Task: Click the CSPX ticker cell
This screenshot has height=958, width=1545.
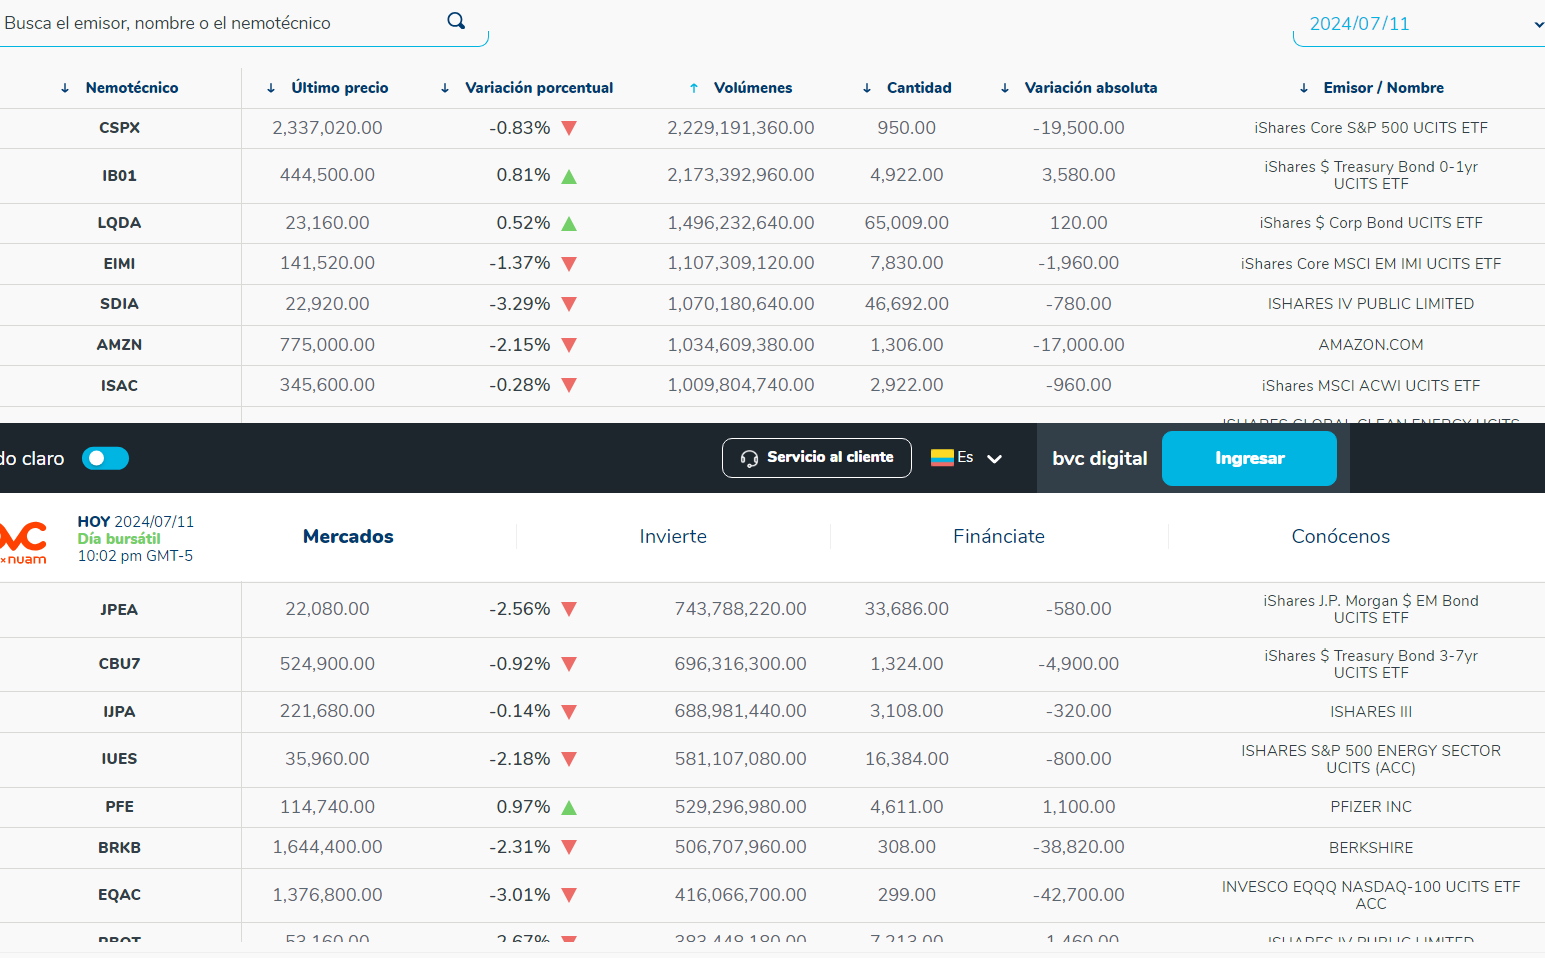Action: click(119, 128)
